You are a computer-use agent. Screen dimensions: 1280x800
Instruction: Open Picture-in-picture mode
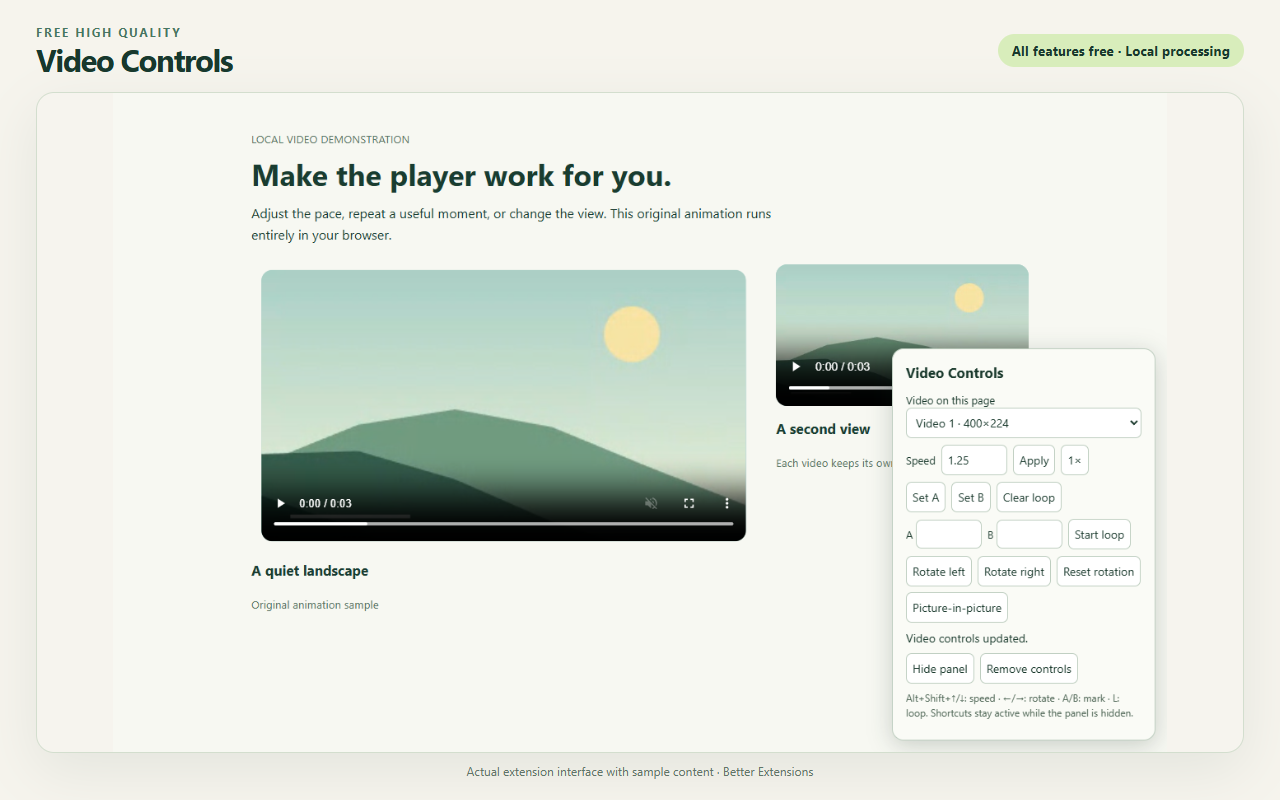click(957, 607)
